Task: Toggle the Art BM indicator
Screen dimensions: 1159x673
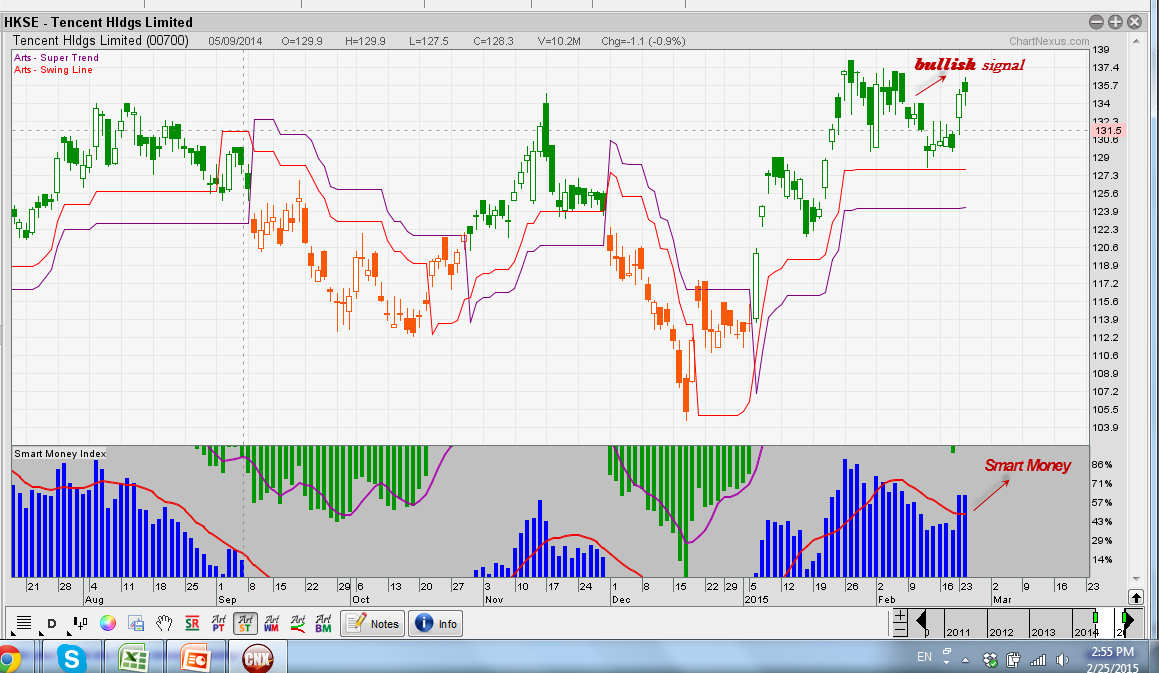Action: 323,623
